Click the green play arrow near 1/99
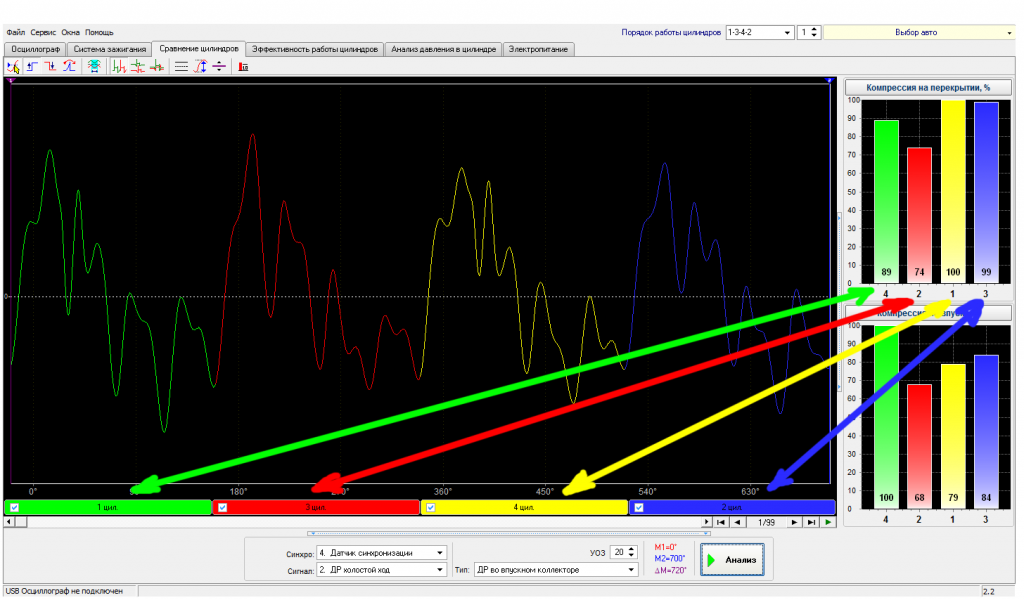The image size is (1024, 600). [x=828, y=522]
